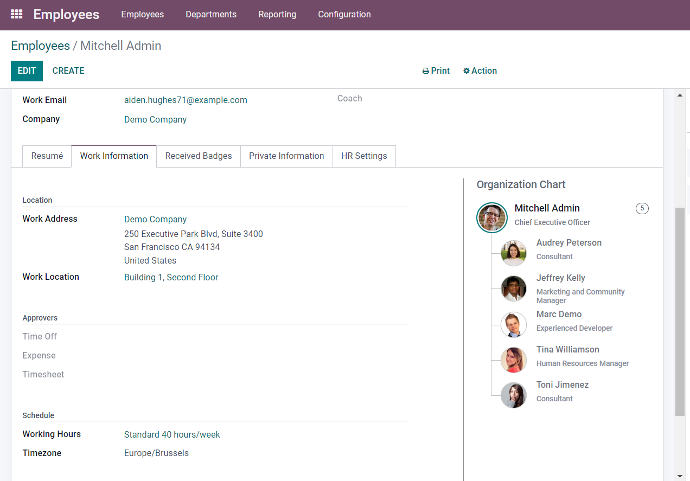Screen dimensions: 690x481
Task: Open the apps grid menu icon
Action: (16, 15)
